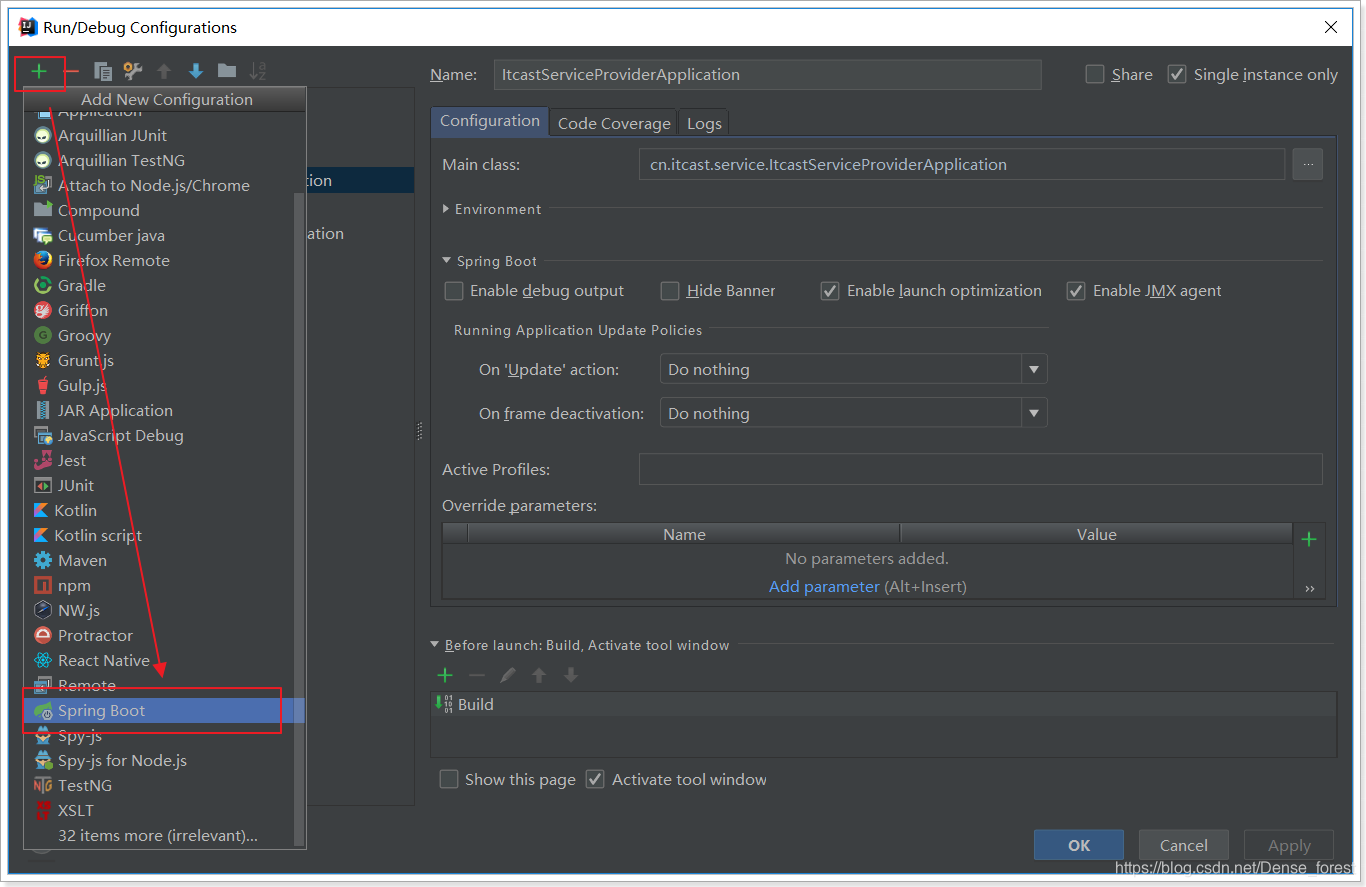Choose JAR Application in the list
This screenshot has height=887, width=1366.
click(159, 411)
